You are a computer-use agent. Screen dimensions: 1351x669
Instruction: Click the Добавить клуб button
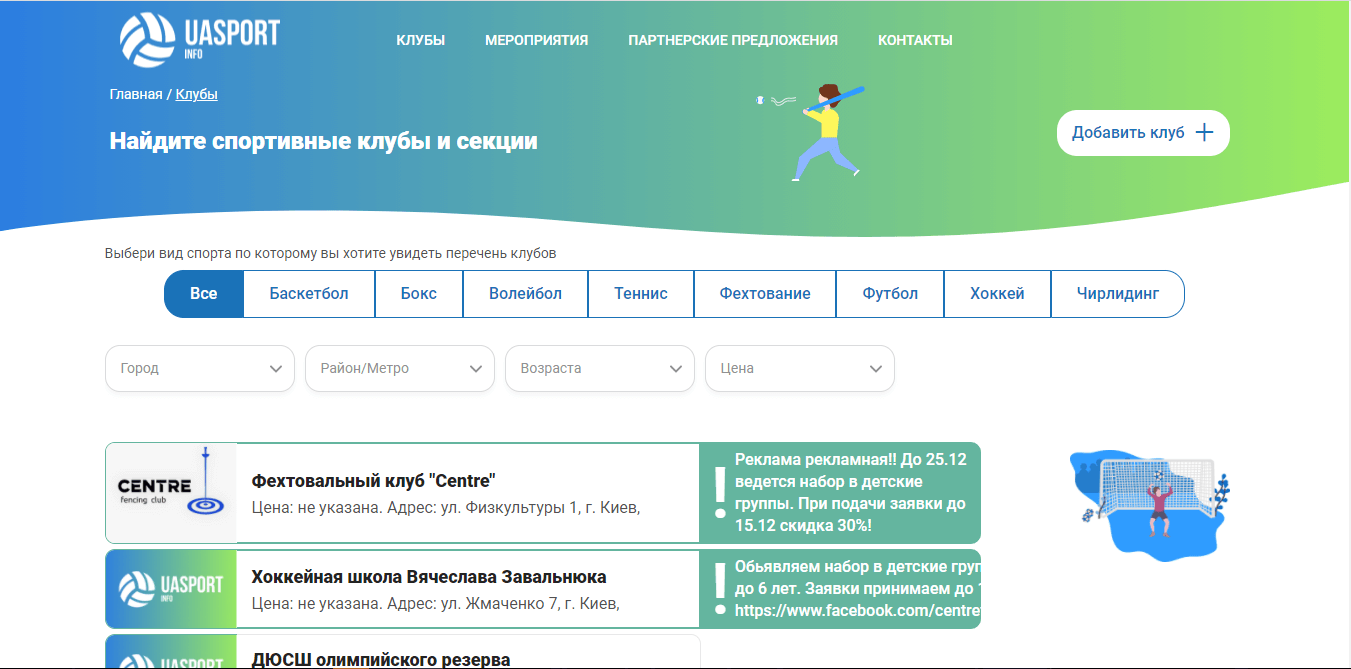point(1143,133)
